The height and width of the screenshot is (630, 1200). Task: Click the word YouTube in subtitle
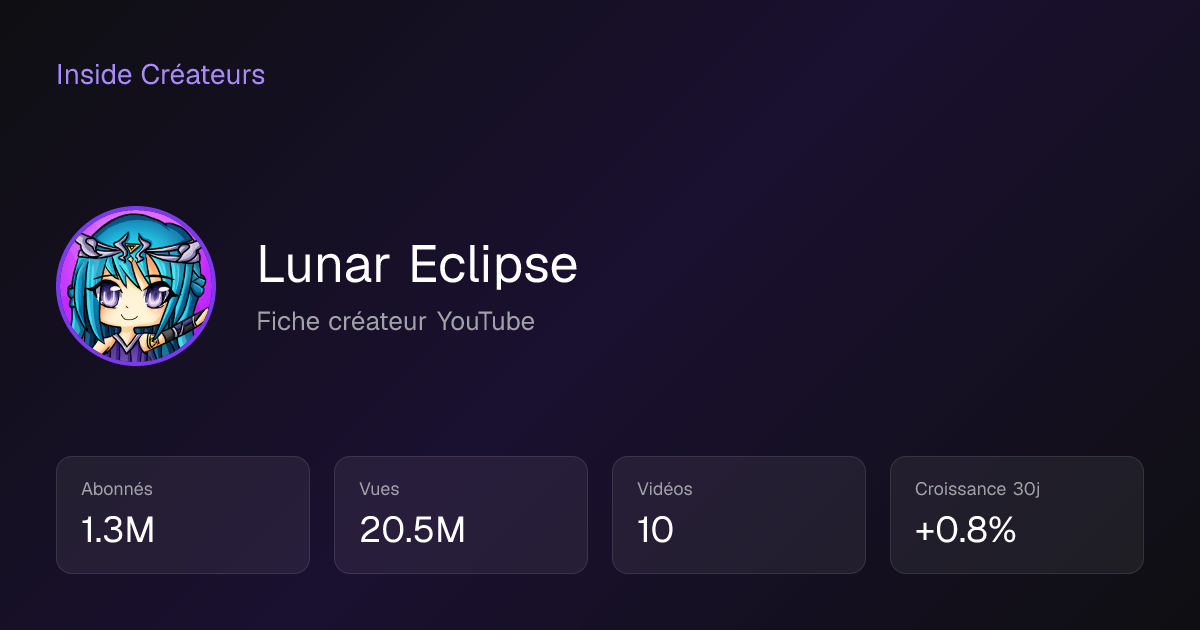tap(486, 322)
